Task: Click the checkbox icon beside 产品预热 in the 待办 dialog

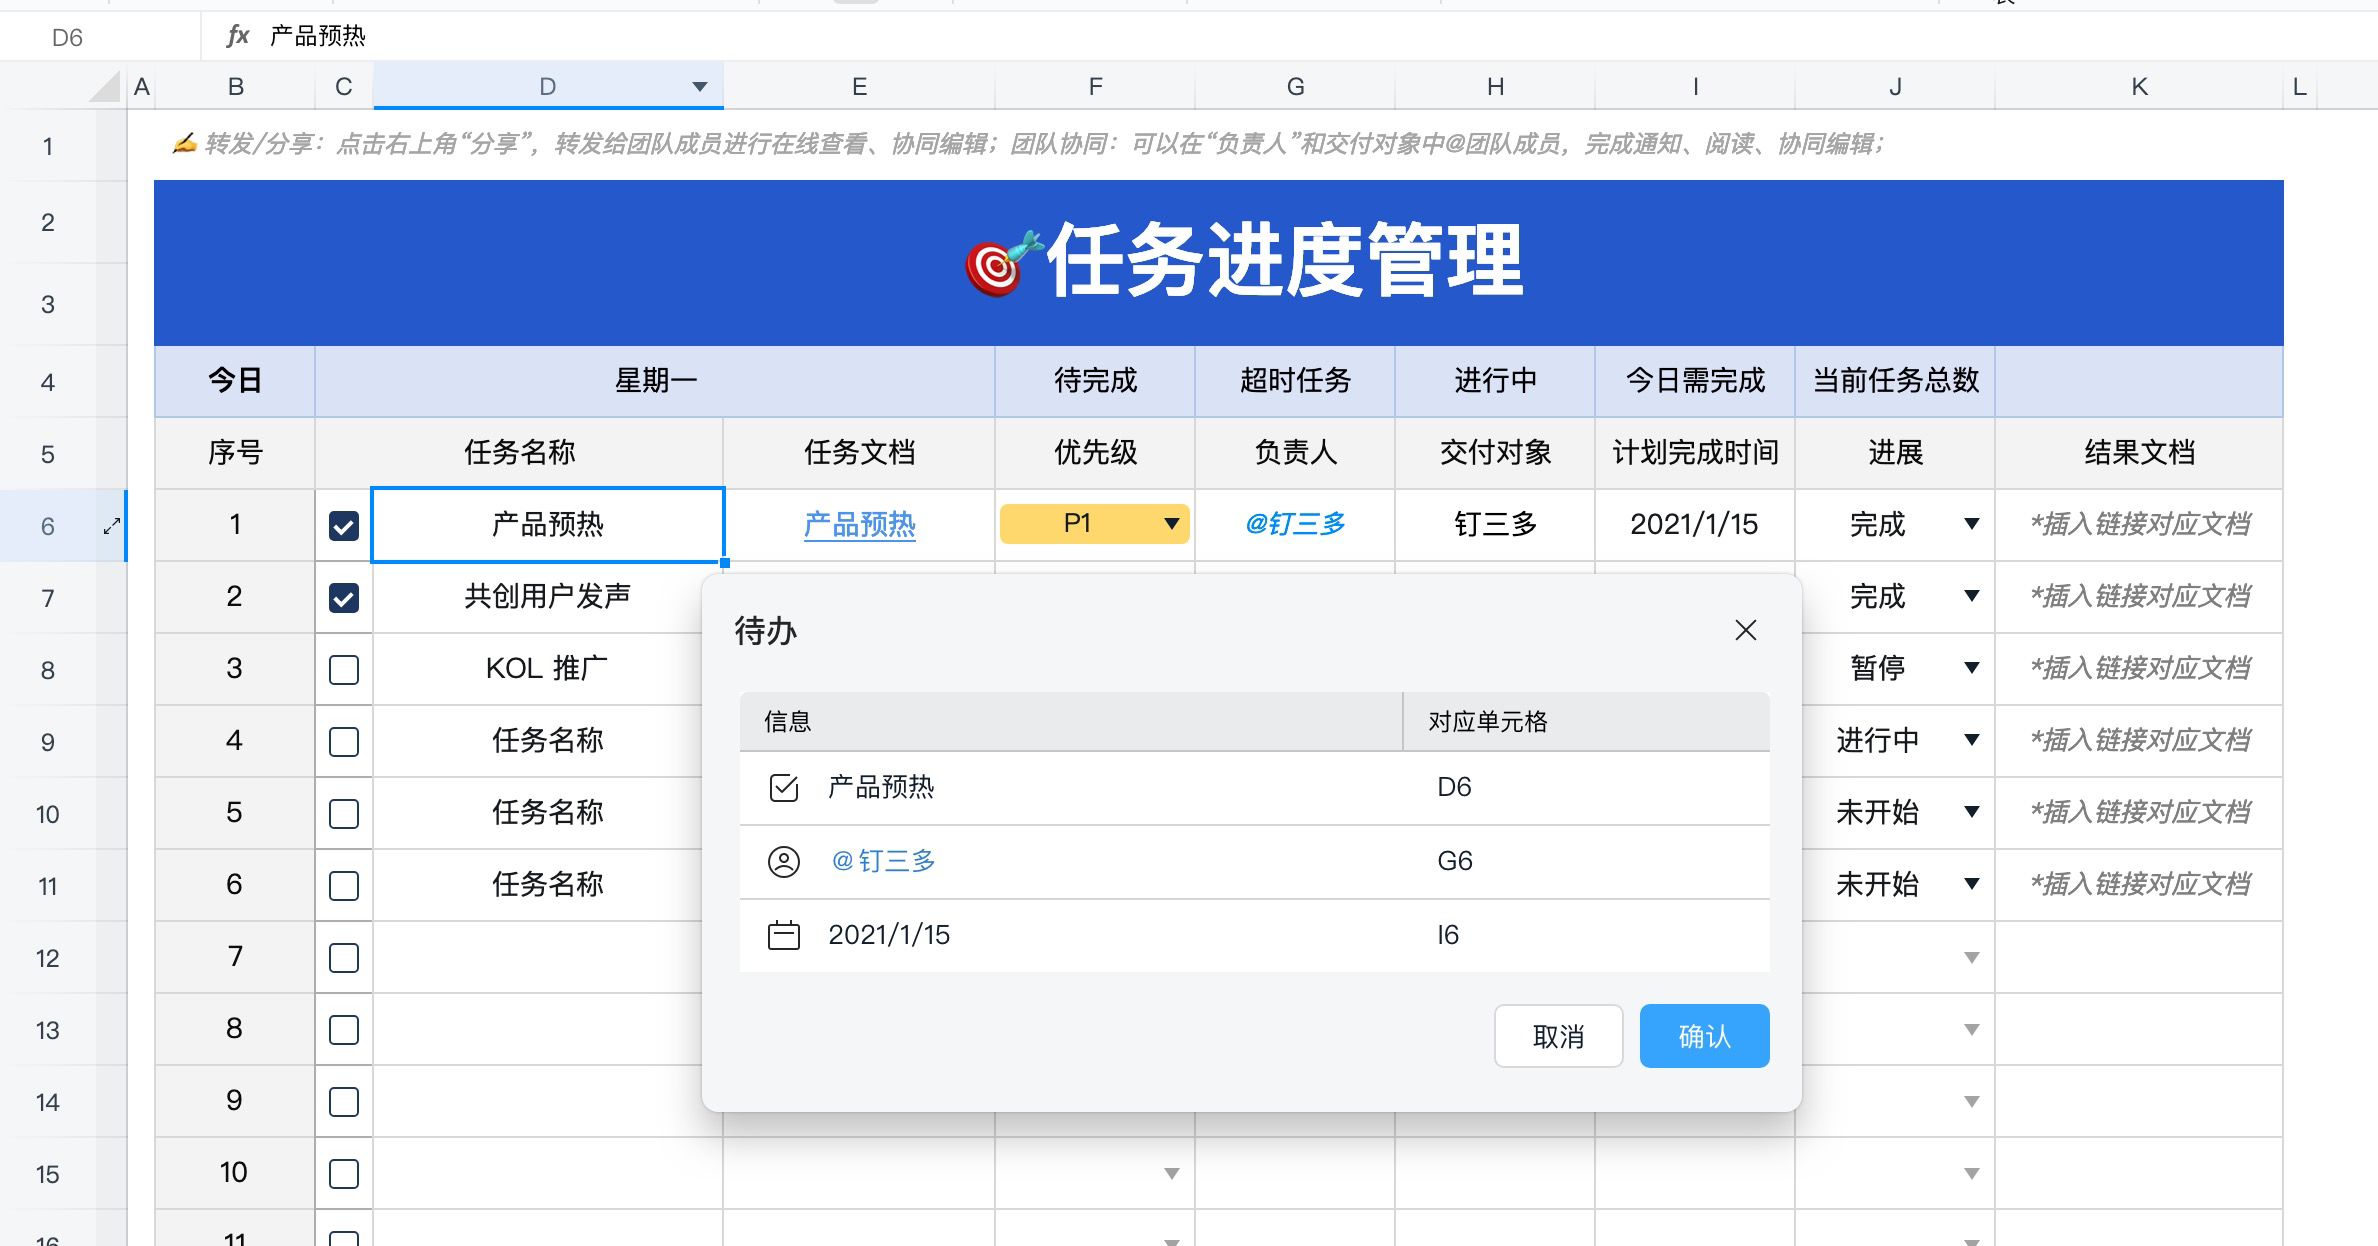Action: [784, 787]
